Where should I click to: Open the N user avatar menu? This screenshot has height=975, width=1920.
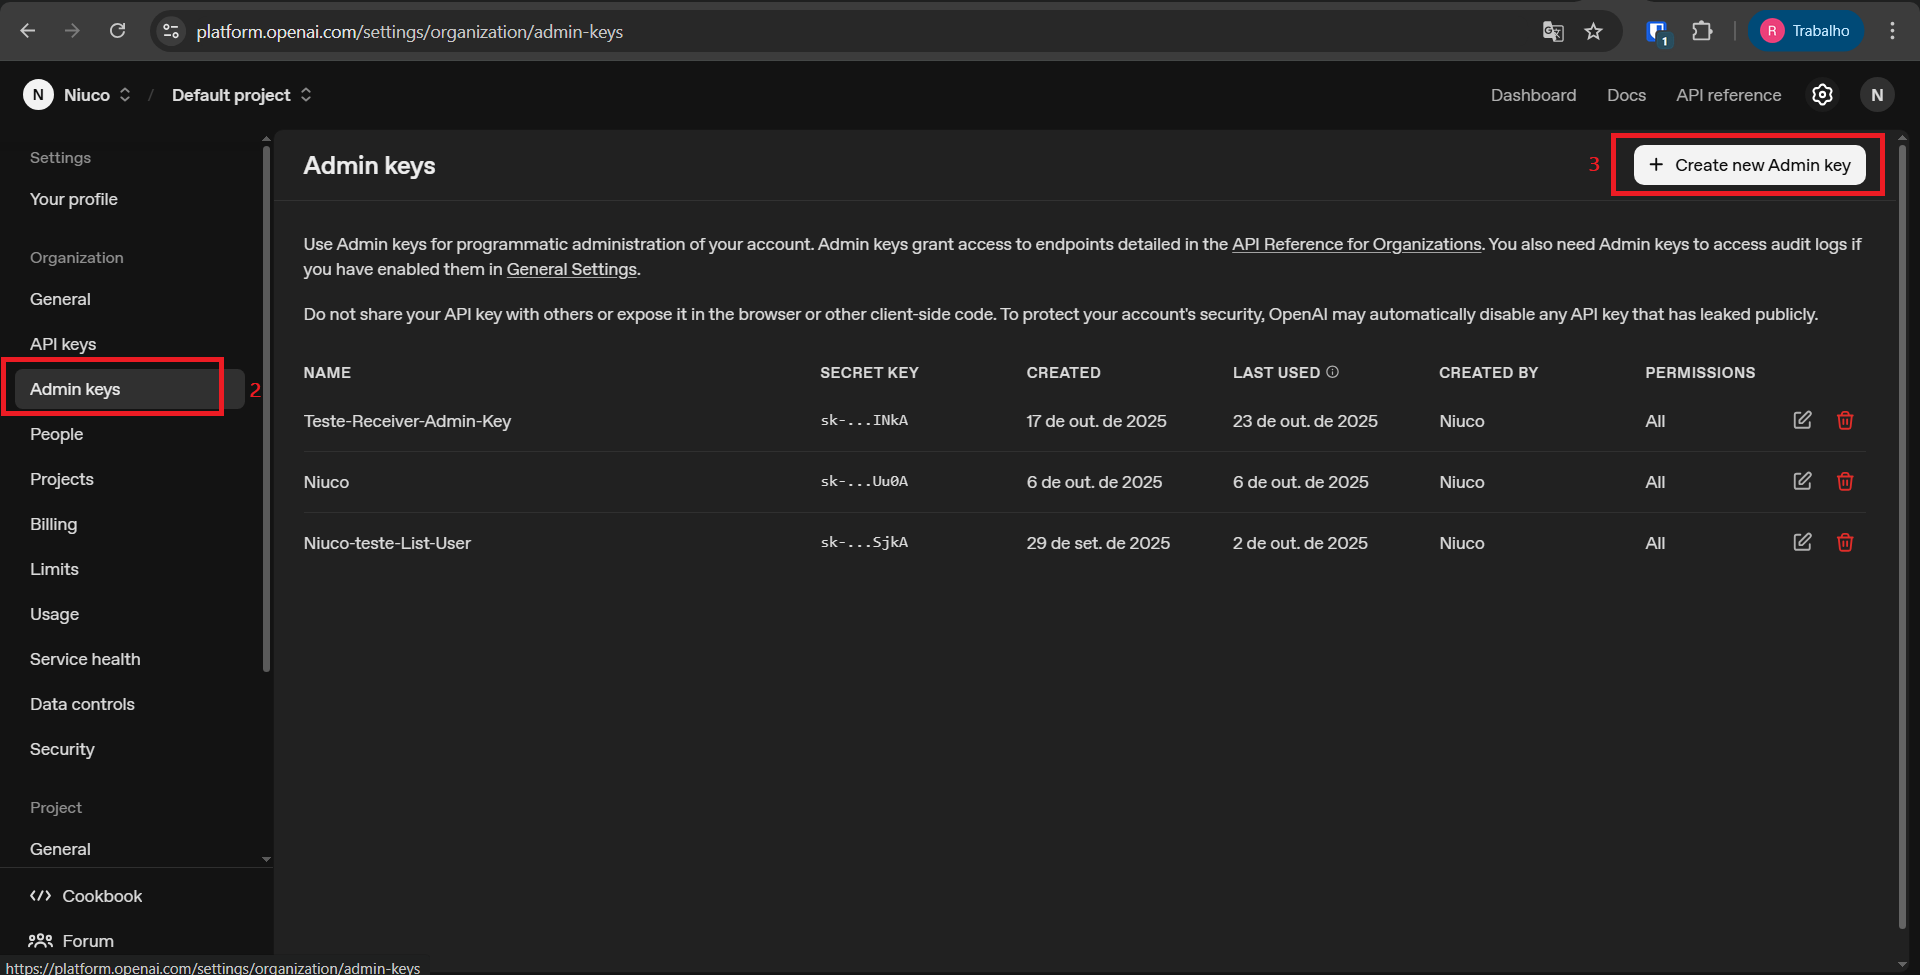point(1877,95)
